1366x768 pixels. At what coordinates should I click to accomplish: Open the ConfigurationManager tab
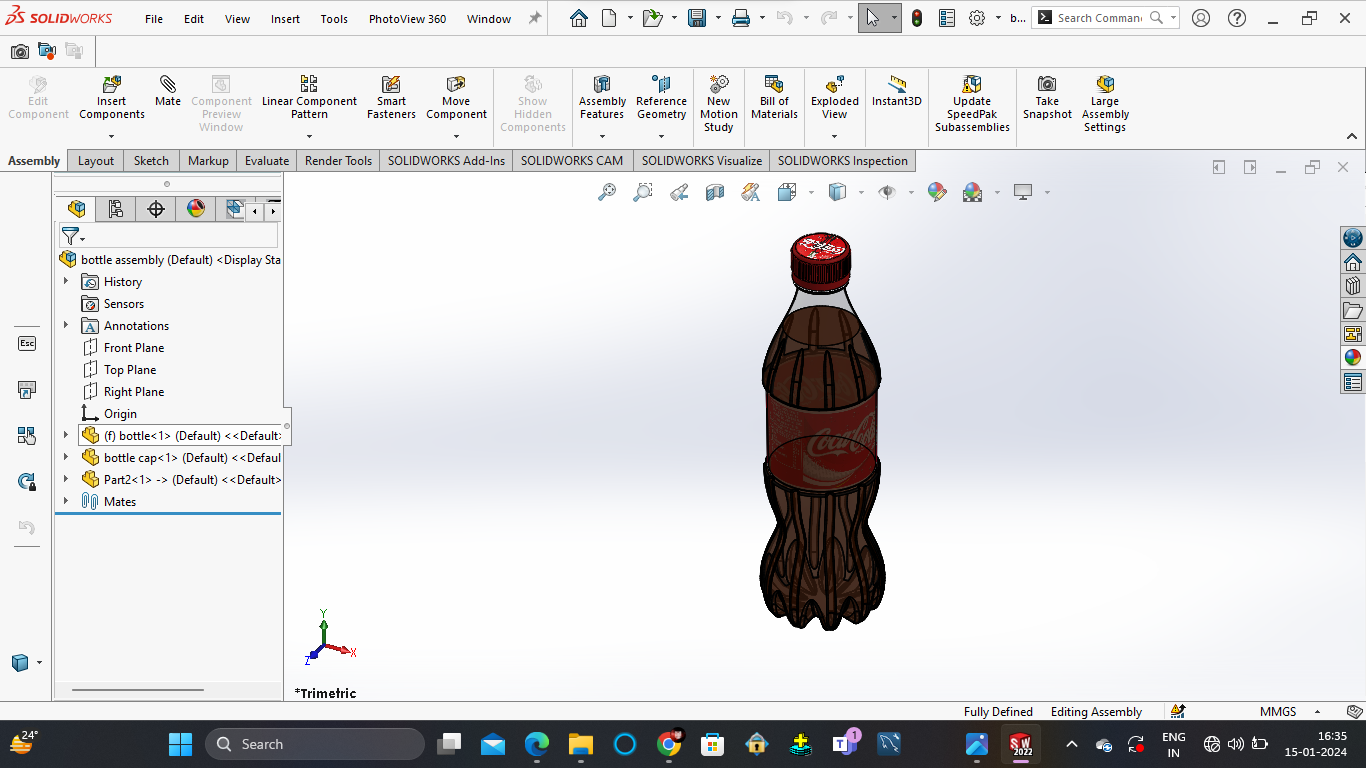tap(156, 209)
